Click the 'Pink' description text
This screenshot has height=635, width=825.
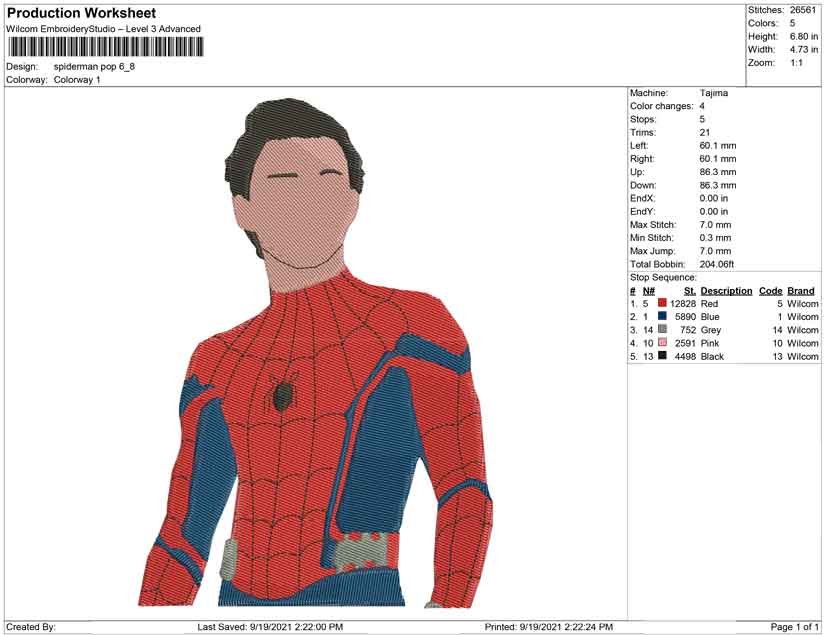[x=710, y=343]
